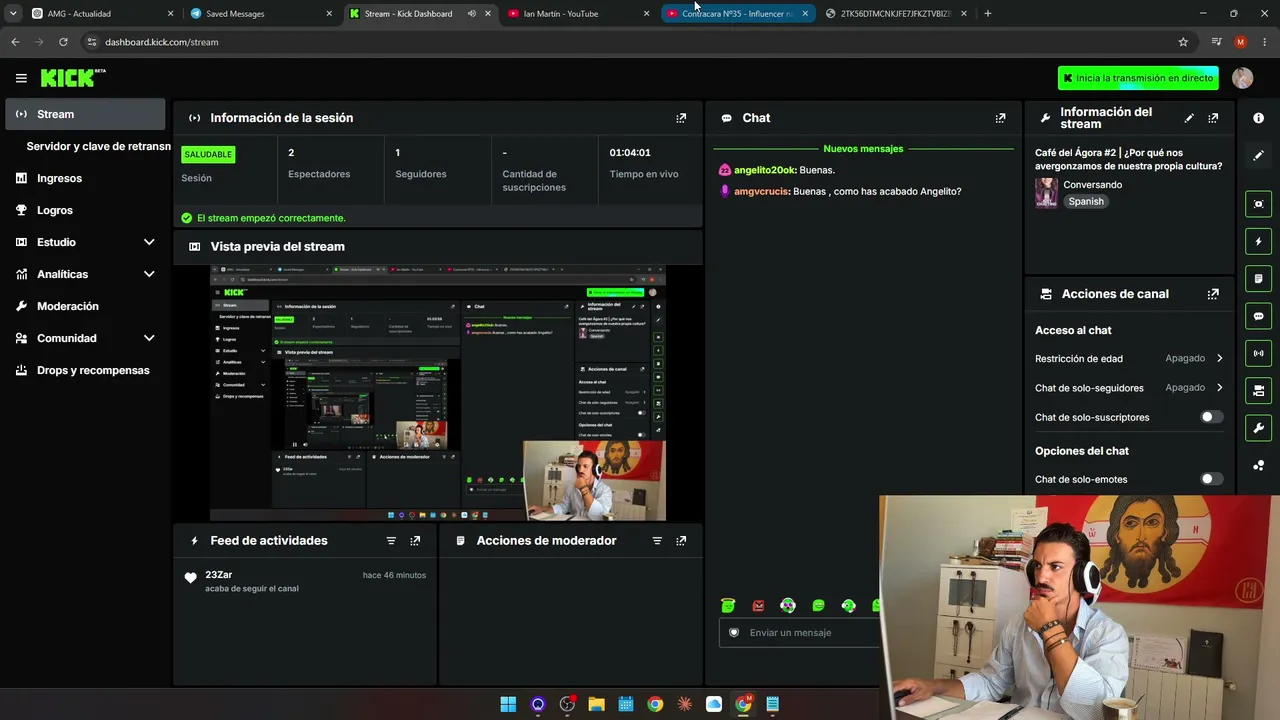The width and height of the screenshot is (1280, 720).
Task: Toggle the channel actions icon in right sidebar
Action: click(x=1258, y=390)
